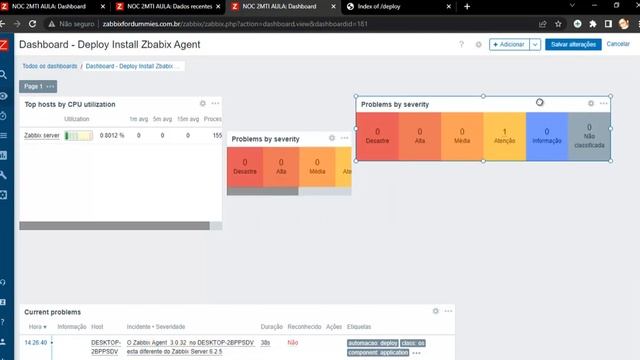
Task: Open the browser extensions puzzle icon
Action: pos(593,24)
